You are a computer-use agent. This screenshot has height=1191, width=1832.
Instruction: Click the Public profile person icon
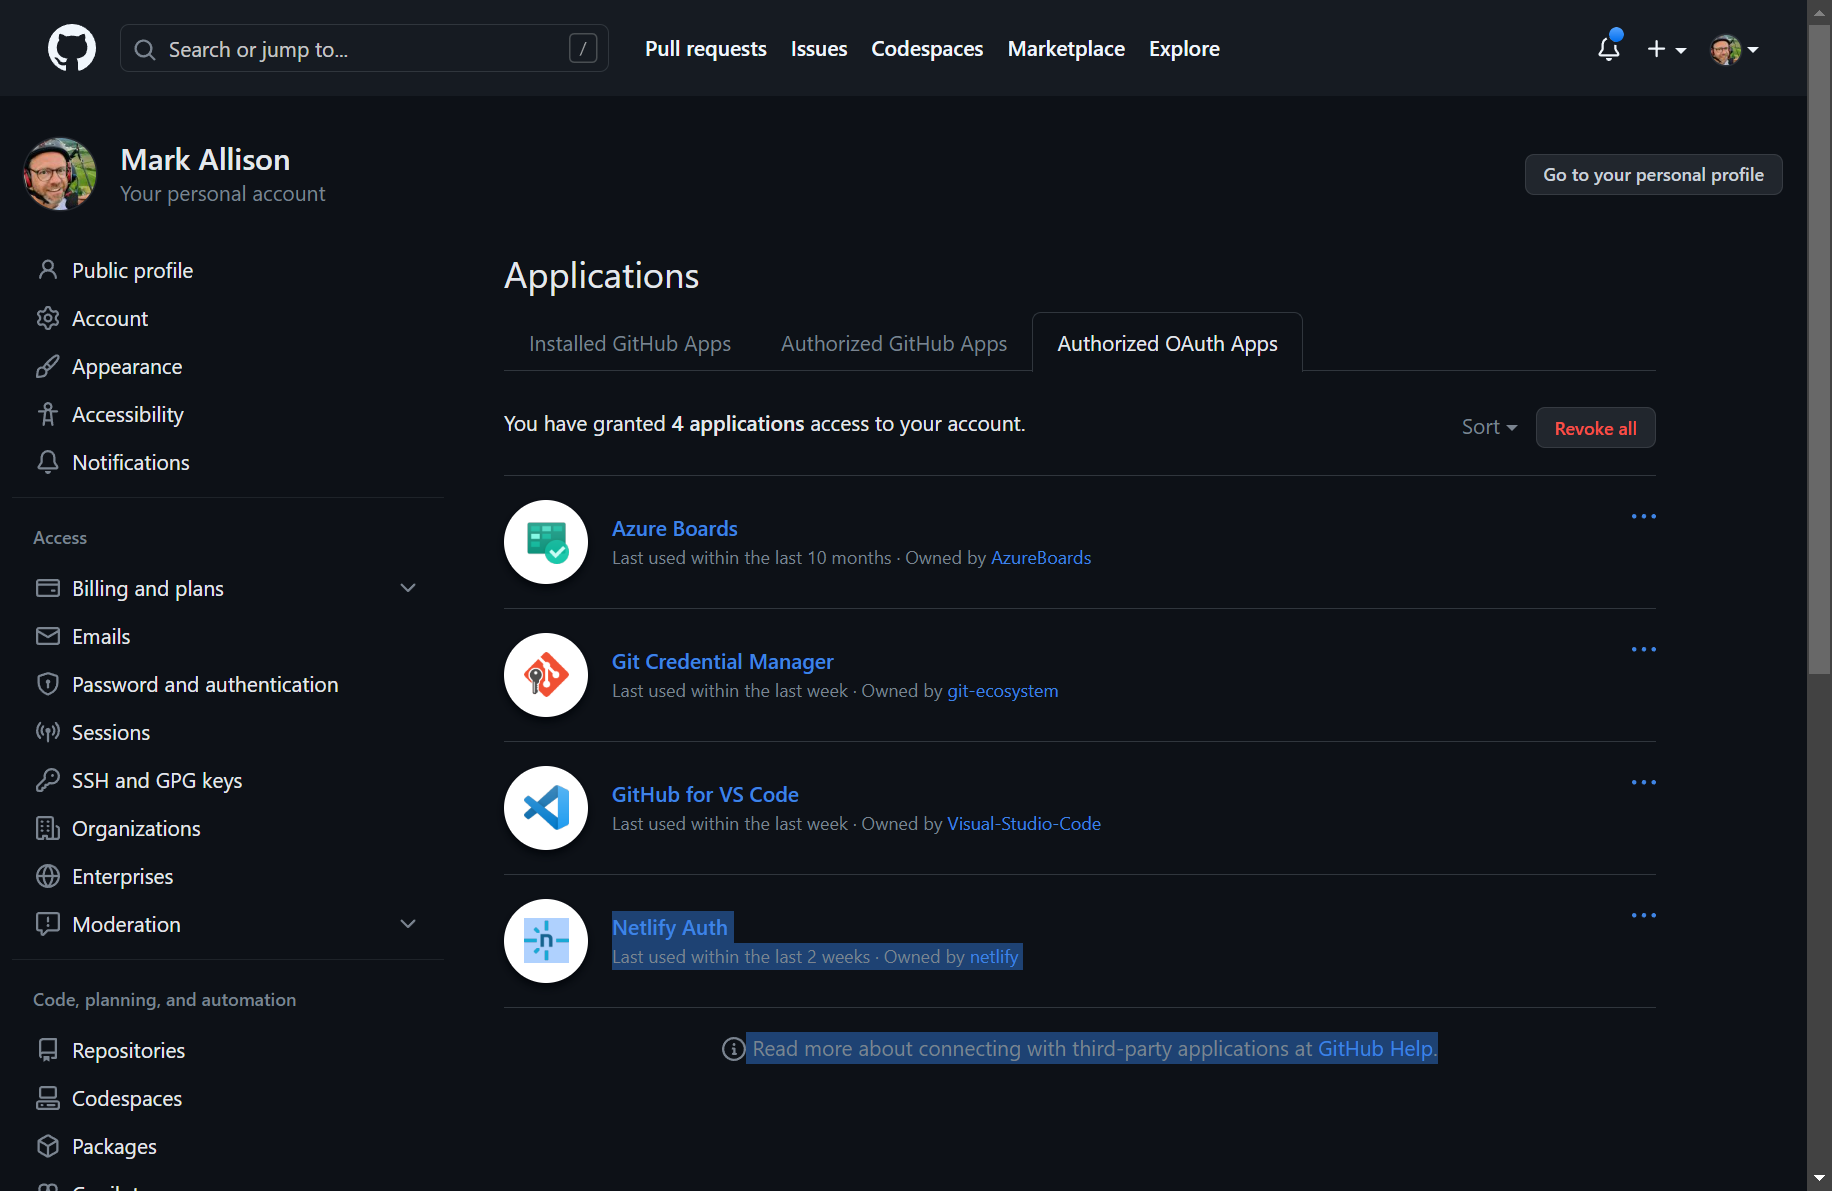(47, 270)
